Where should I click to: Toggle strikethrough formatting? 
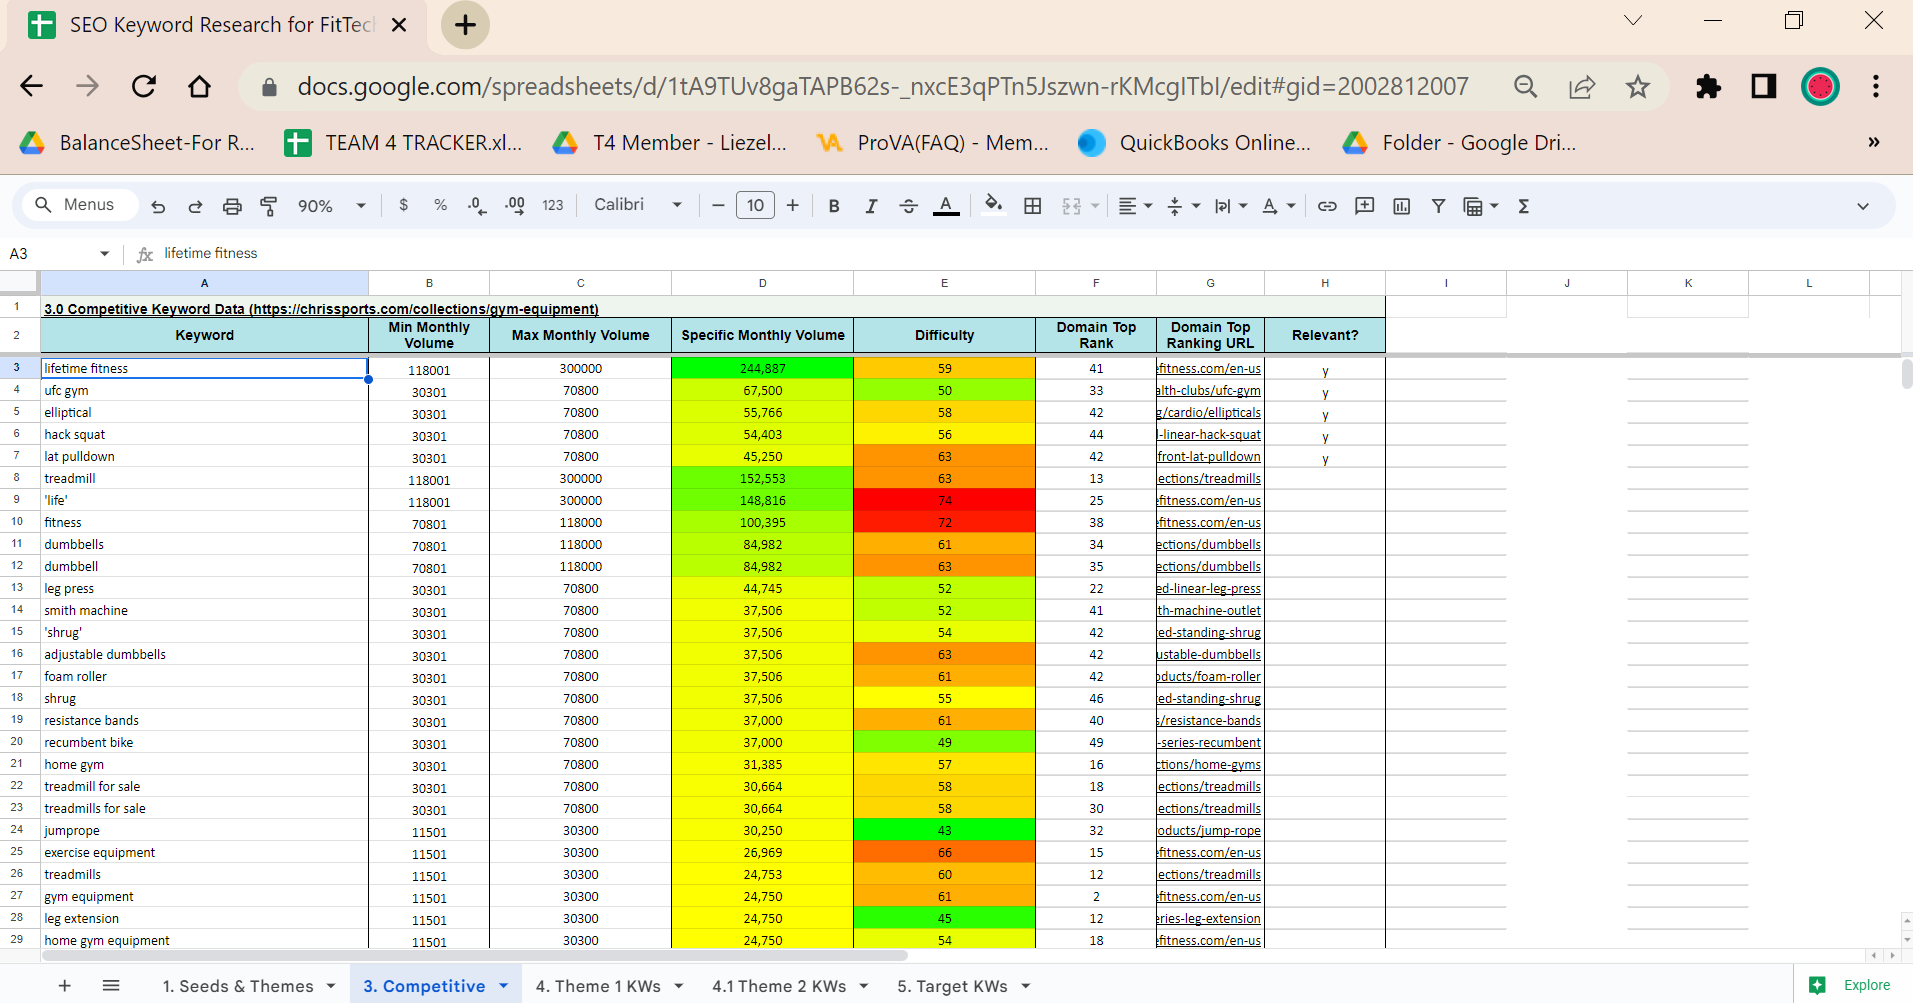[x=908, y=206]
